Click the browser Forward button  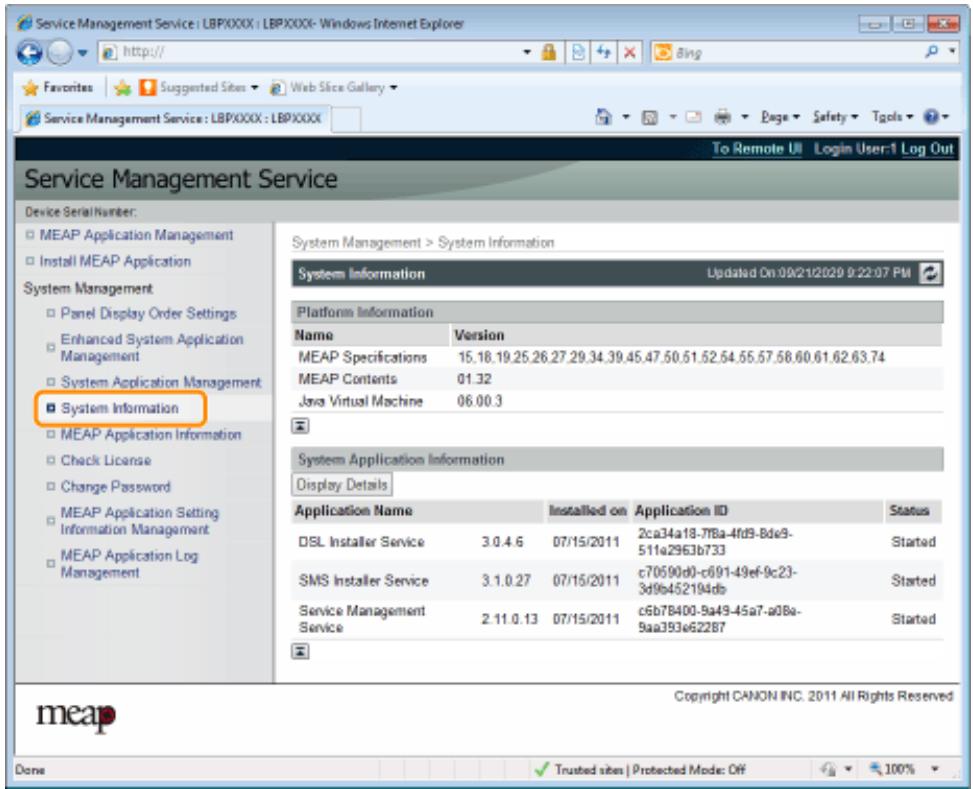[x=60, y=53]
